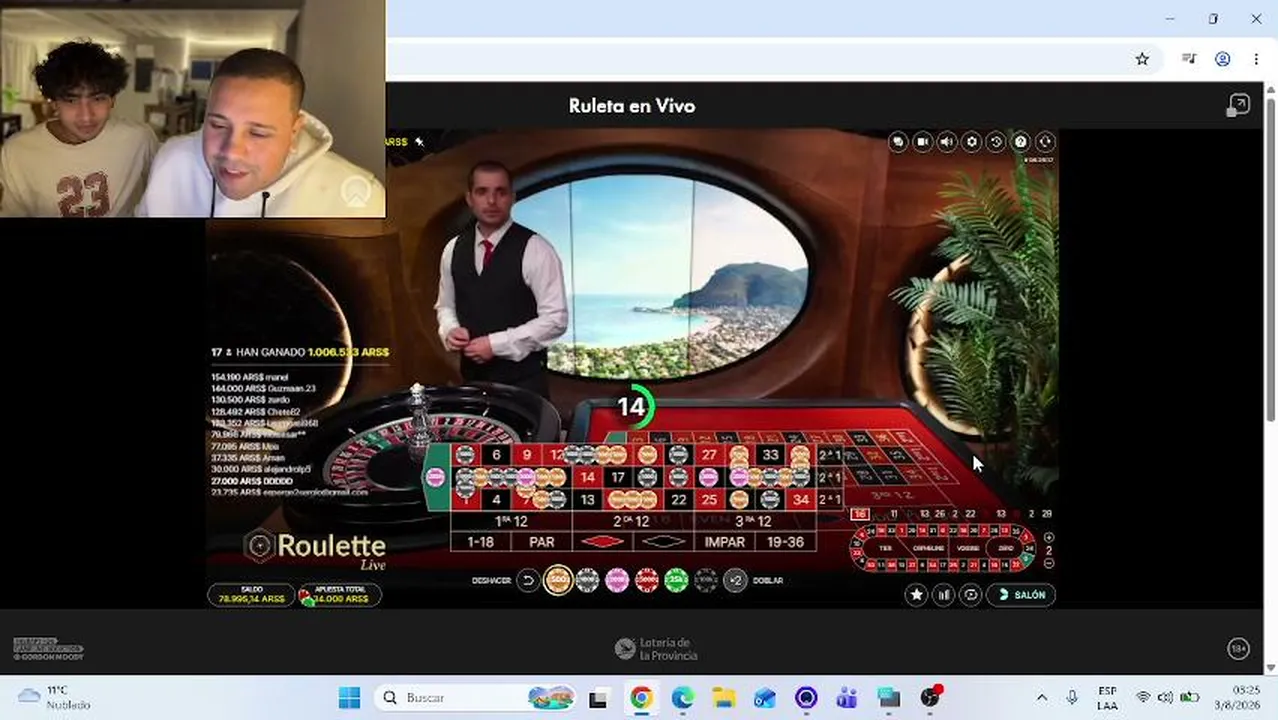Image resolution: width=1278 pixels, height=720 pixels.
Task: Return to the Salón lobby
Action: pos(1021,595)
